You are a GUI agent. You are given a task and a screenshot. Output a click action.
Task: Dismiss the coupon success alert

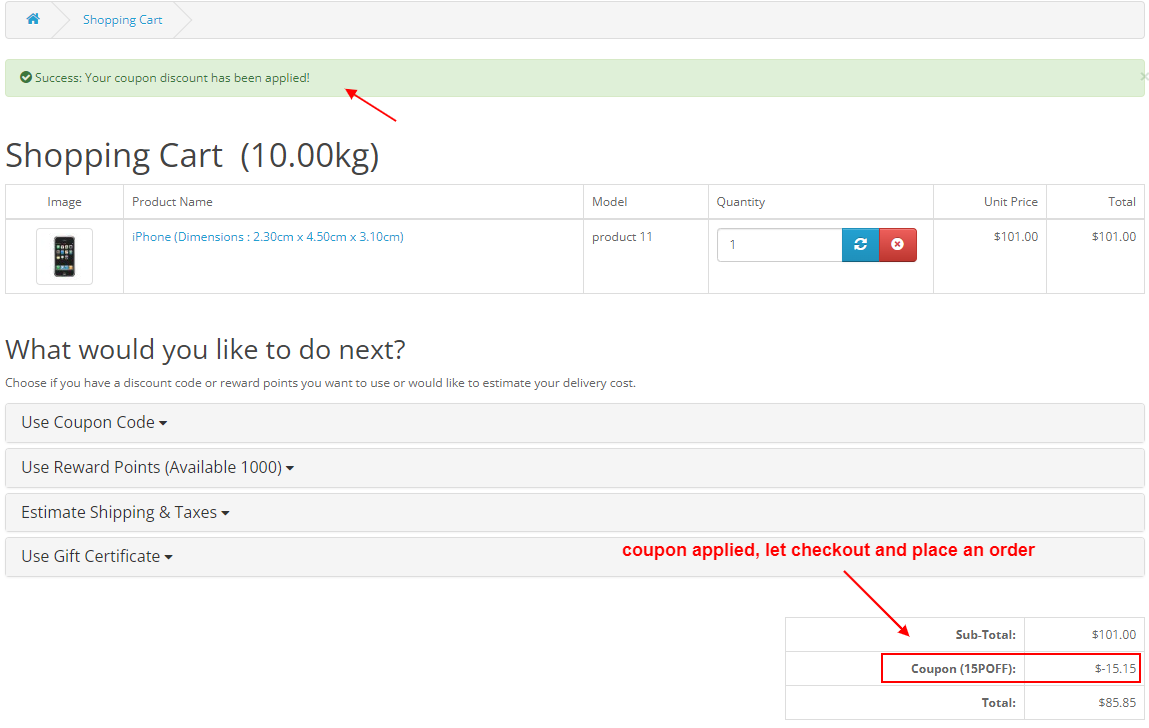1143,76
